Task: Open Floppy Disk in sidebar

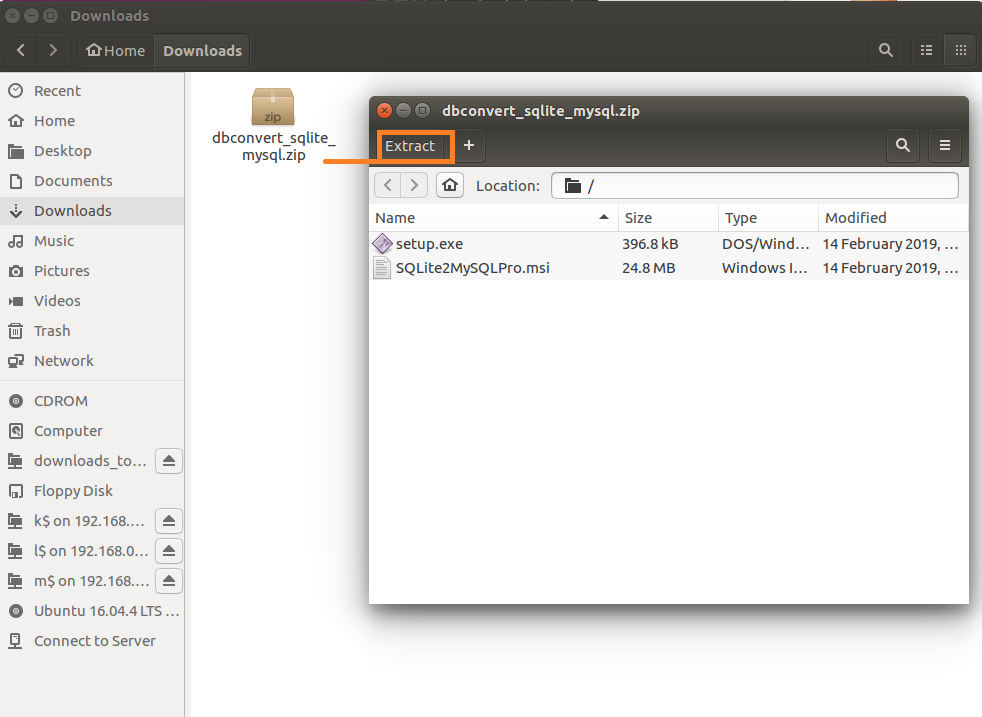Action: pyautogui.click(x=92, y=491)
